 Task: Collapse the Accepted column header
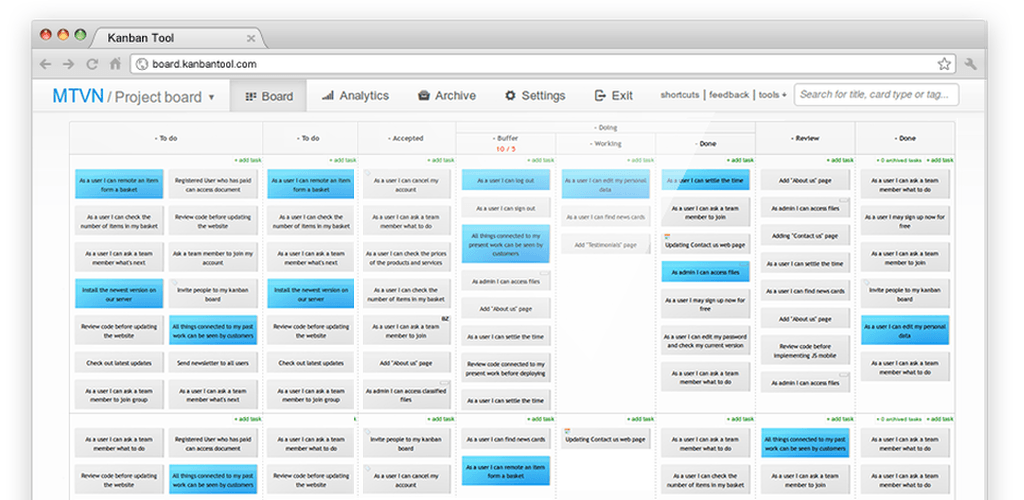point(406,138)
